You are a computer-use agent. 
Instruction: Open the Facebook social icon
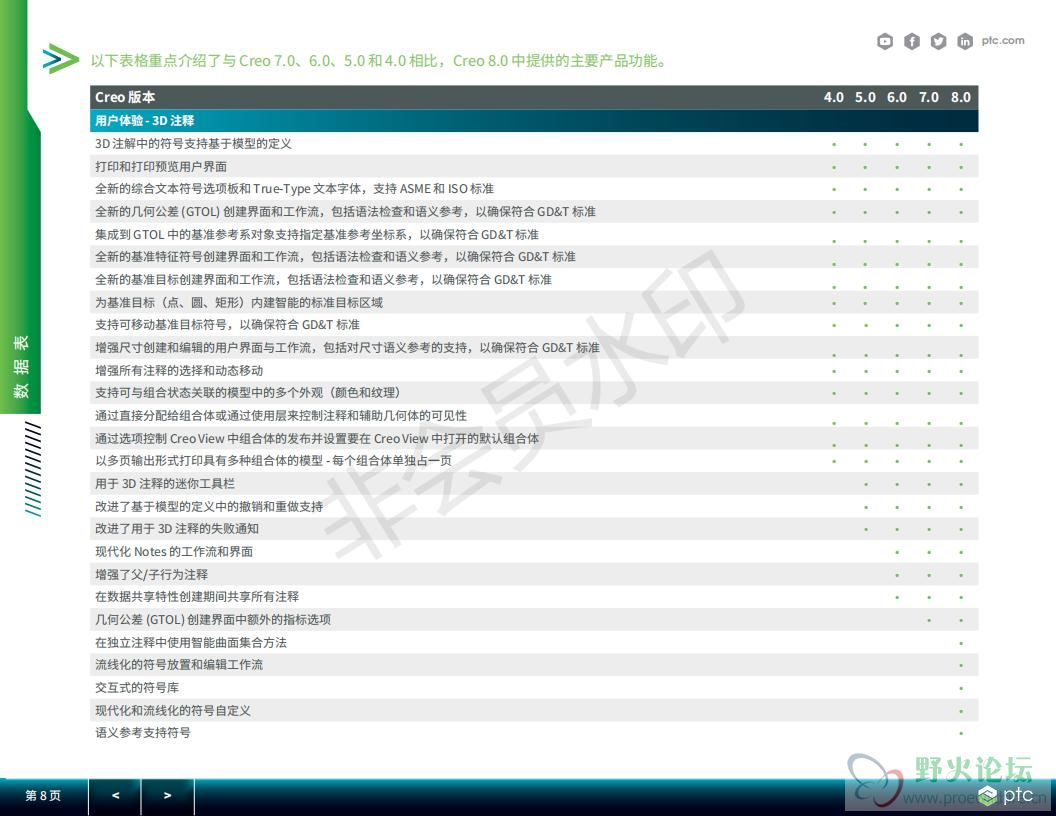(x=912, y=41)
